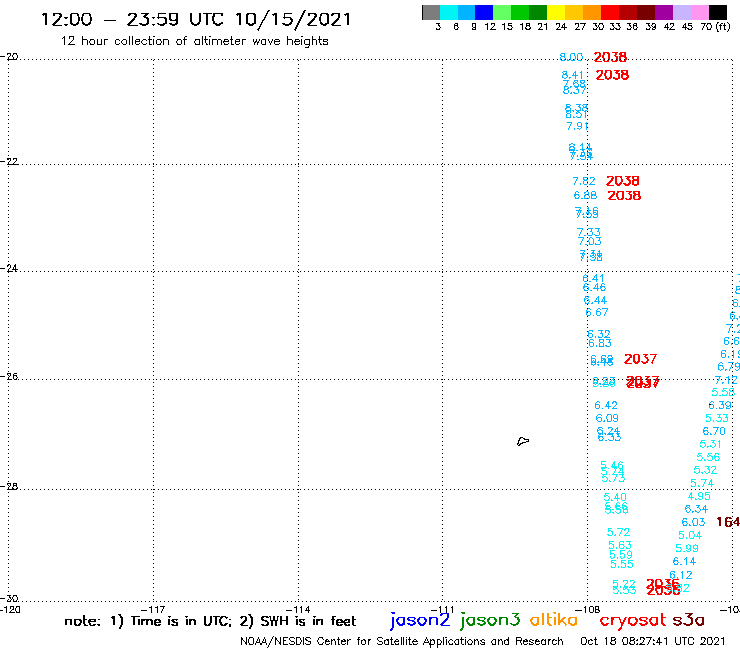Click the '8.00' wave height value
Viewport: 740px width, 650px height.
[571, 57]
